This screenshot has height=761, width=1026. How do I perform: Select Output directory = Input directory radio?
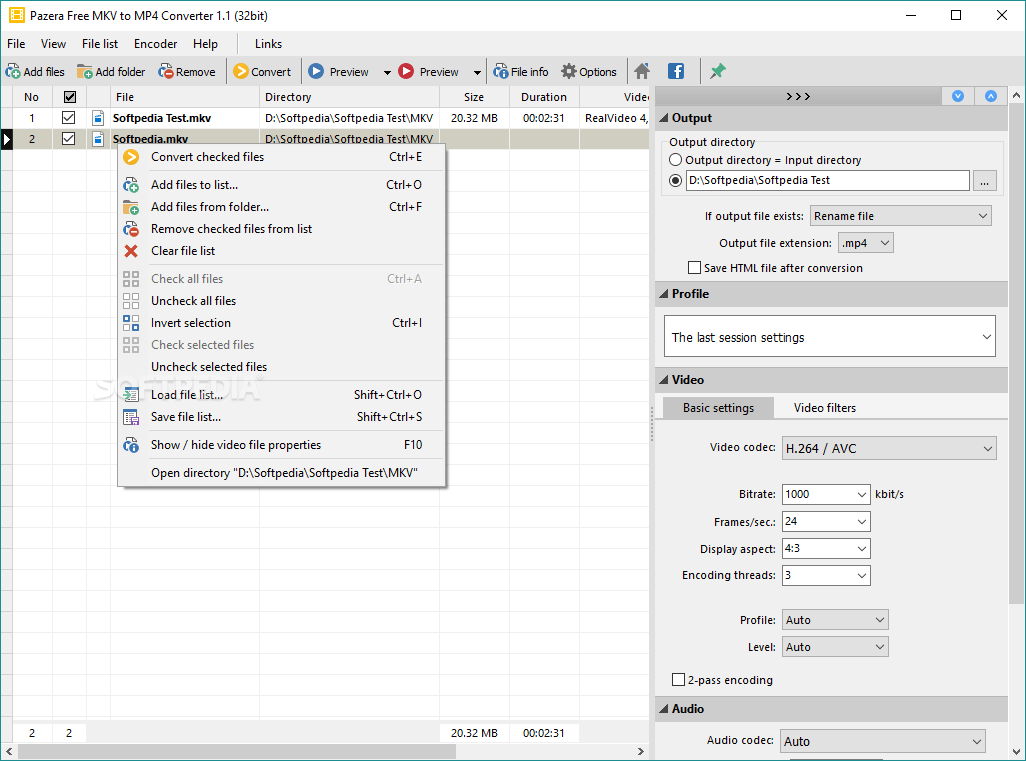(675, 160)
